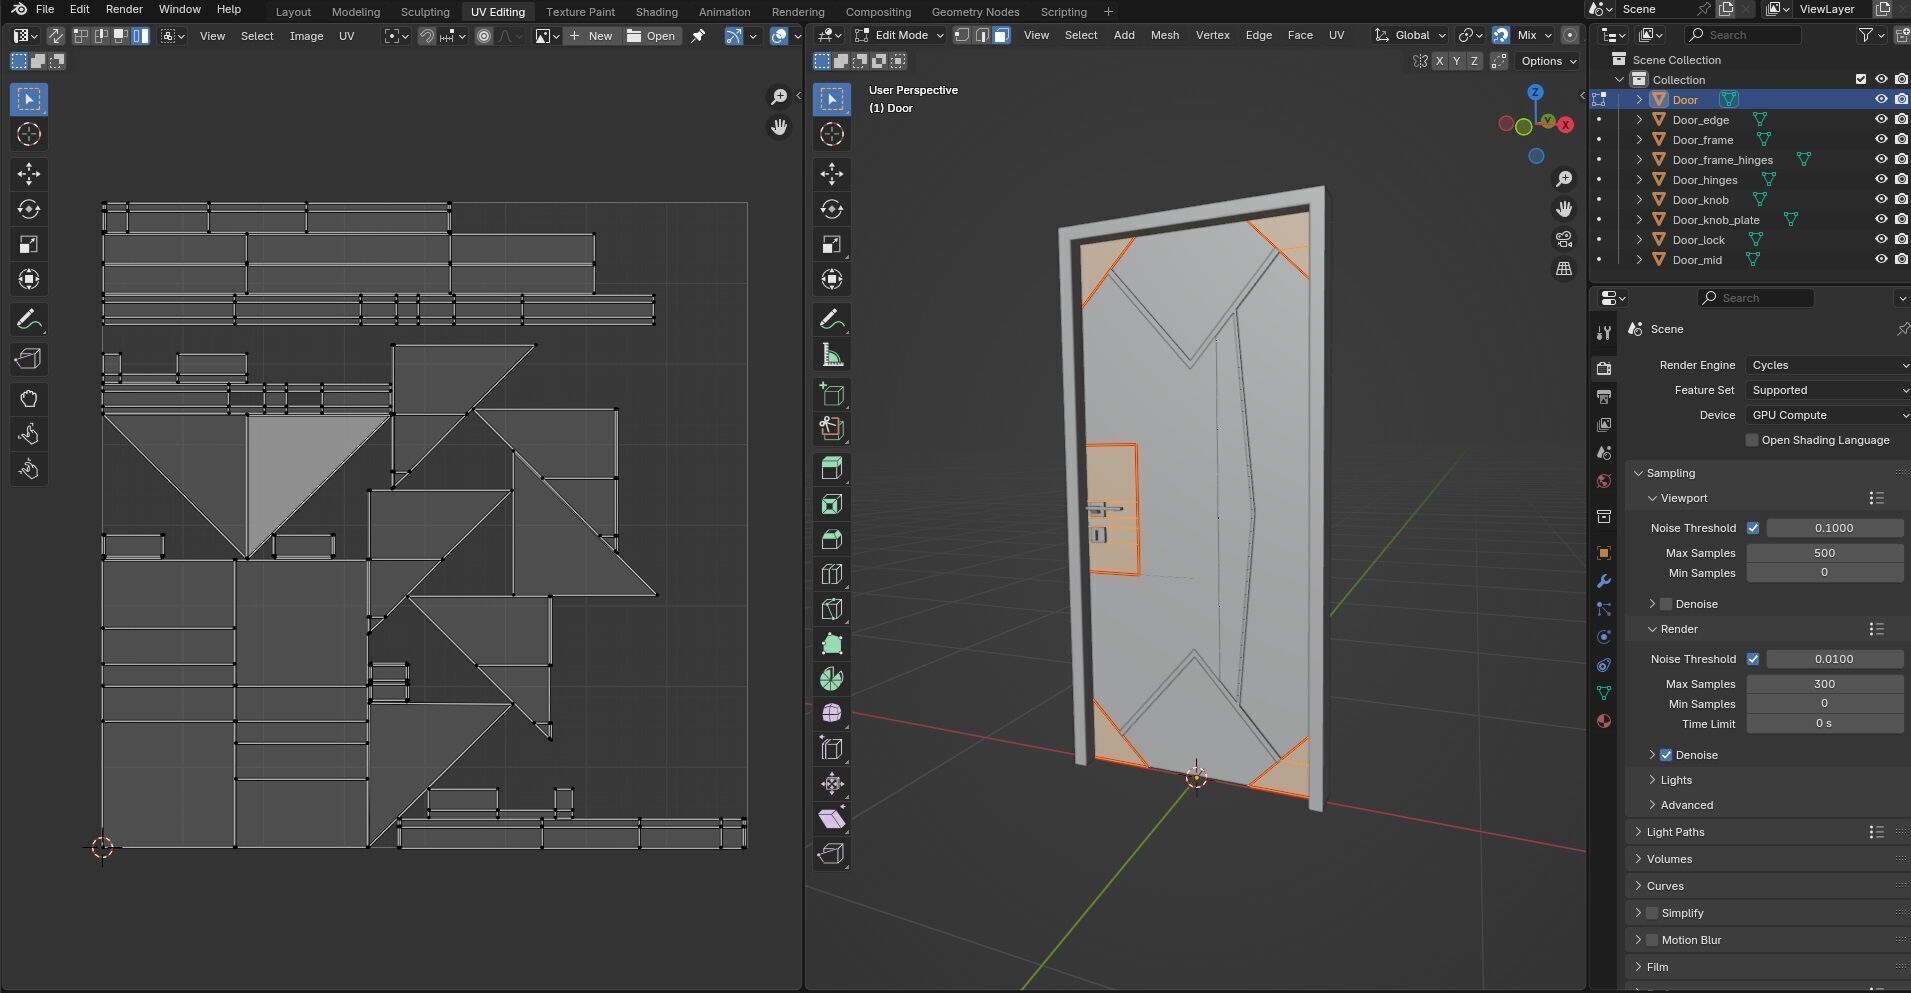Expand Volumes panel
Screen dimensions: 1911x993
1669,859
